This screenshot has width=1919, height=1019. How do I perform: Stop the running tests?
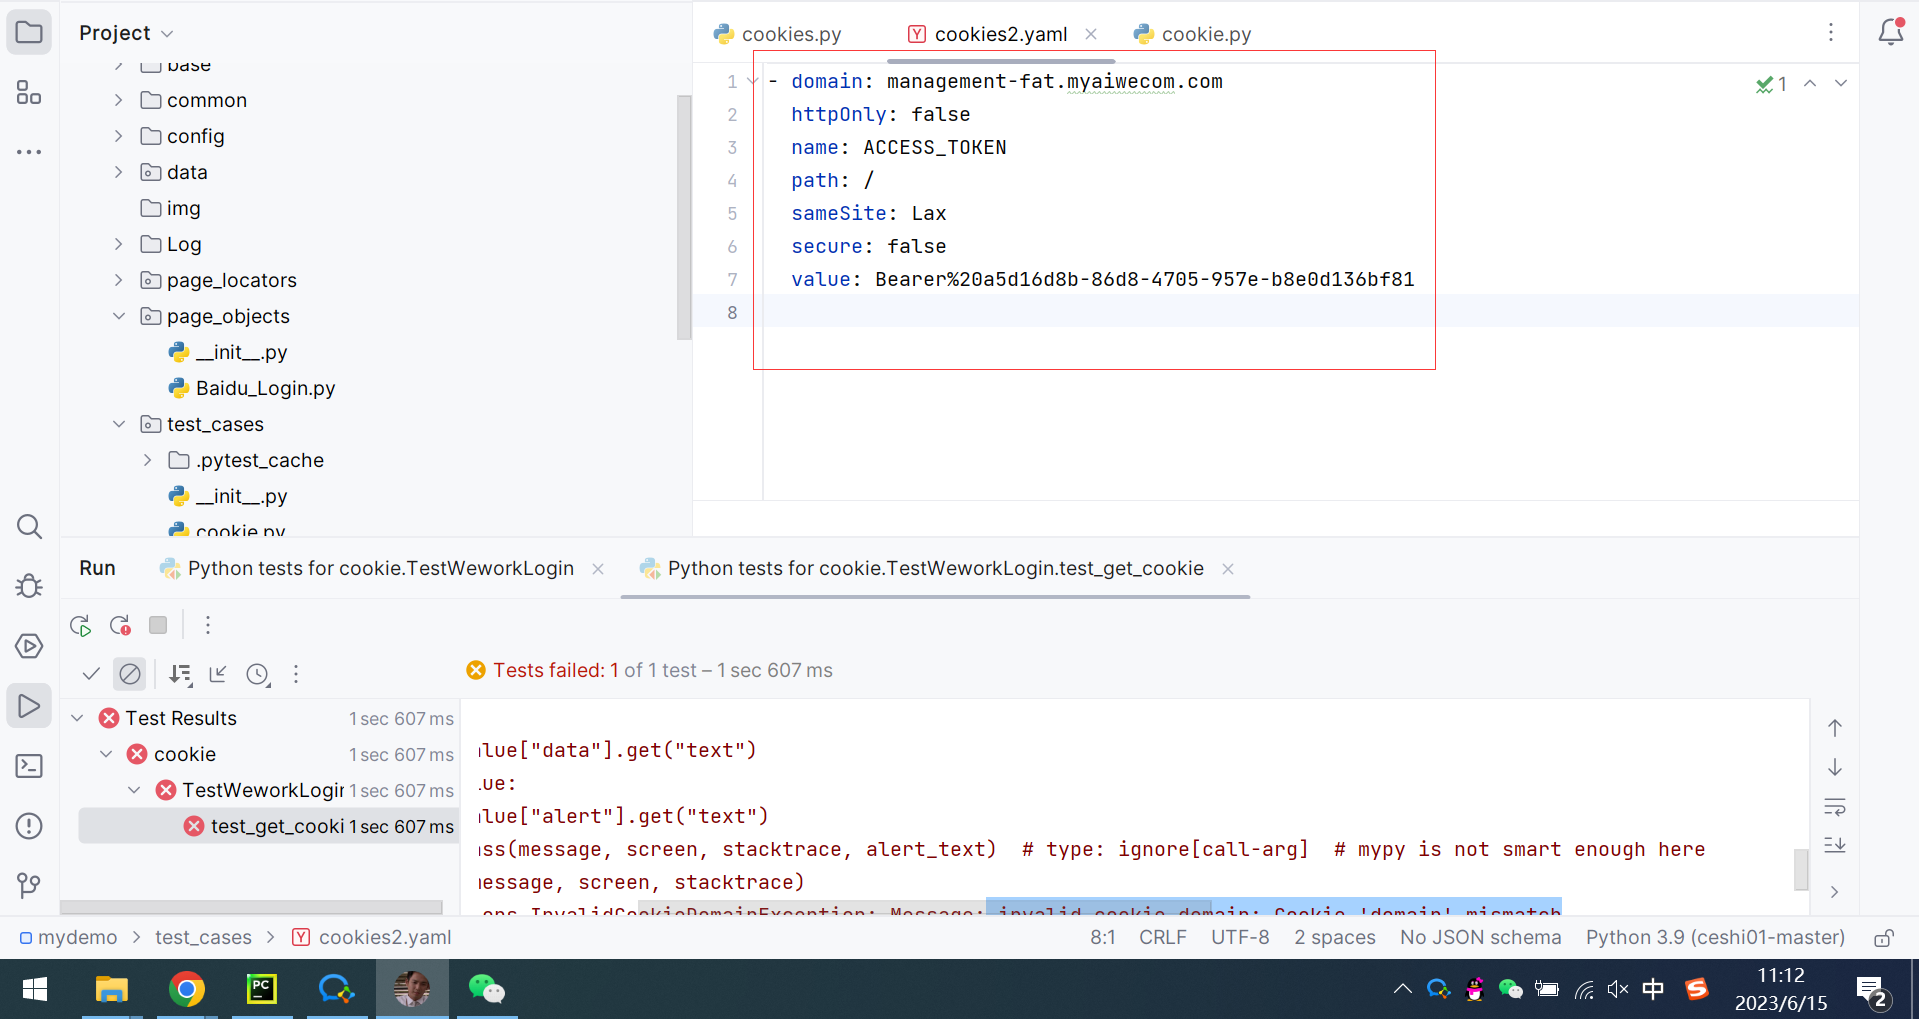coord(158,625)
